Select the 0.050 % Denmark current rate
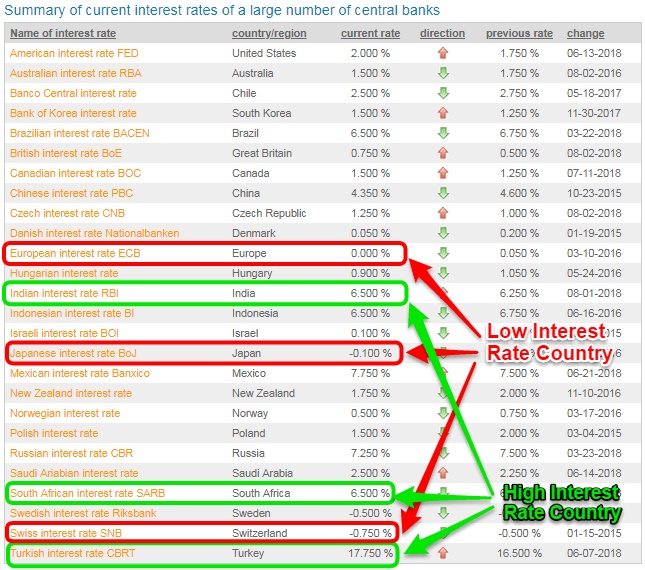Image resolution: width=645 pixels, height=570 pixels. pos(370,233)
